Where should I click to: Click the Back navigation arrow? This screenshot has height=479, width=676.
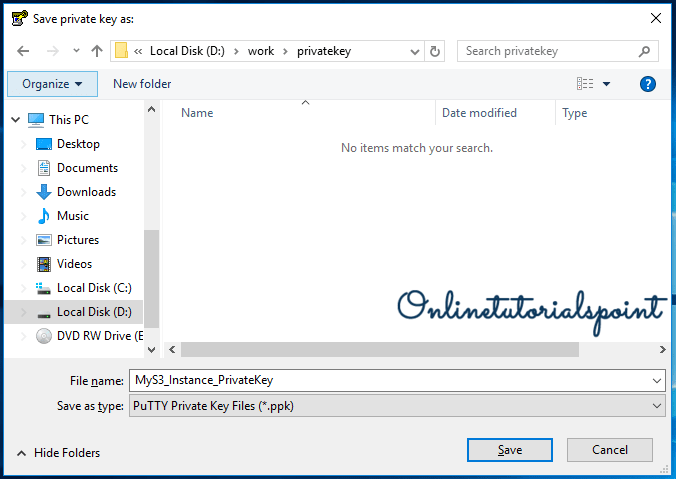(x=23, y=51)
